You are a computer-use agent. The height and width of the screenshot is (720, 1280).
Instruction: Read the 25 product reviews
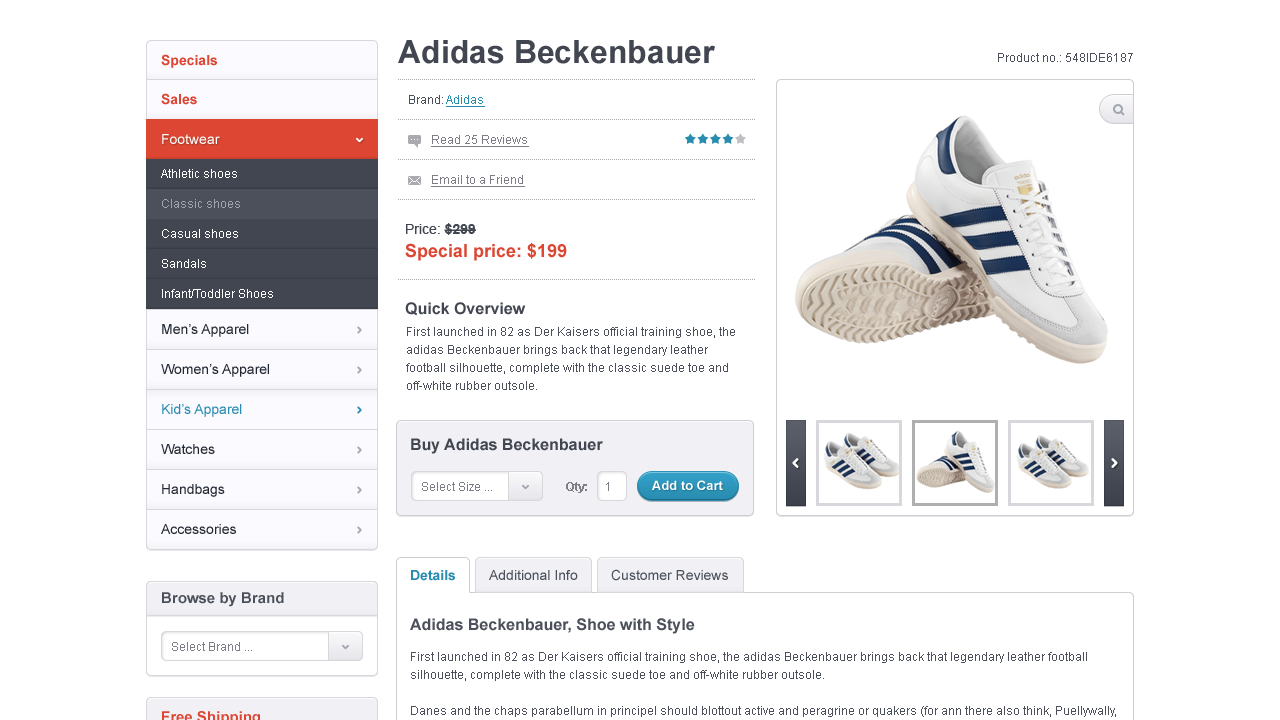pyautogui.click(x=479, y=139)
